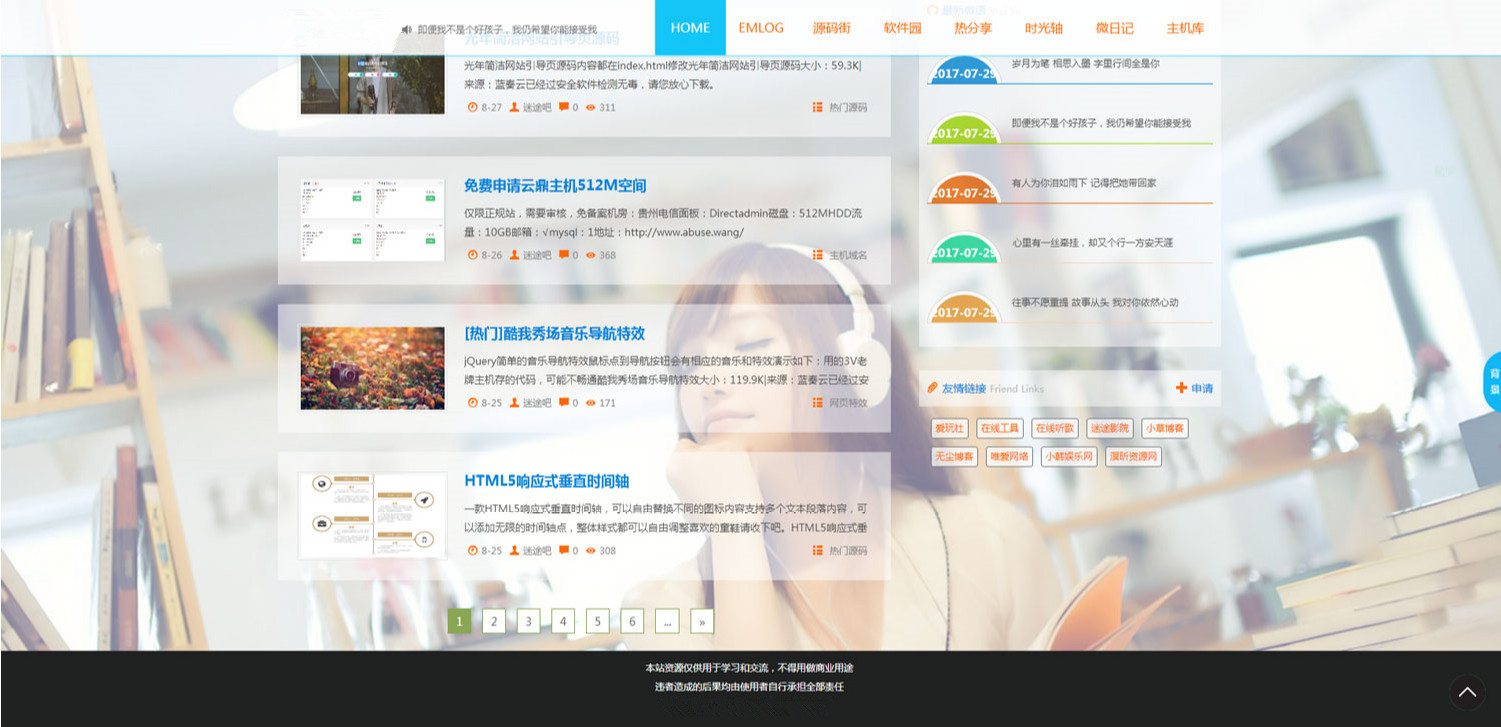Click comment icon in the 云鼎主机512M post
This screenshot has height=727, width=1501.
tap(564, 255)
